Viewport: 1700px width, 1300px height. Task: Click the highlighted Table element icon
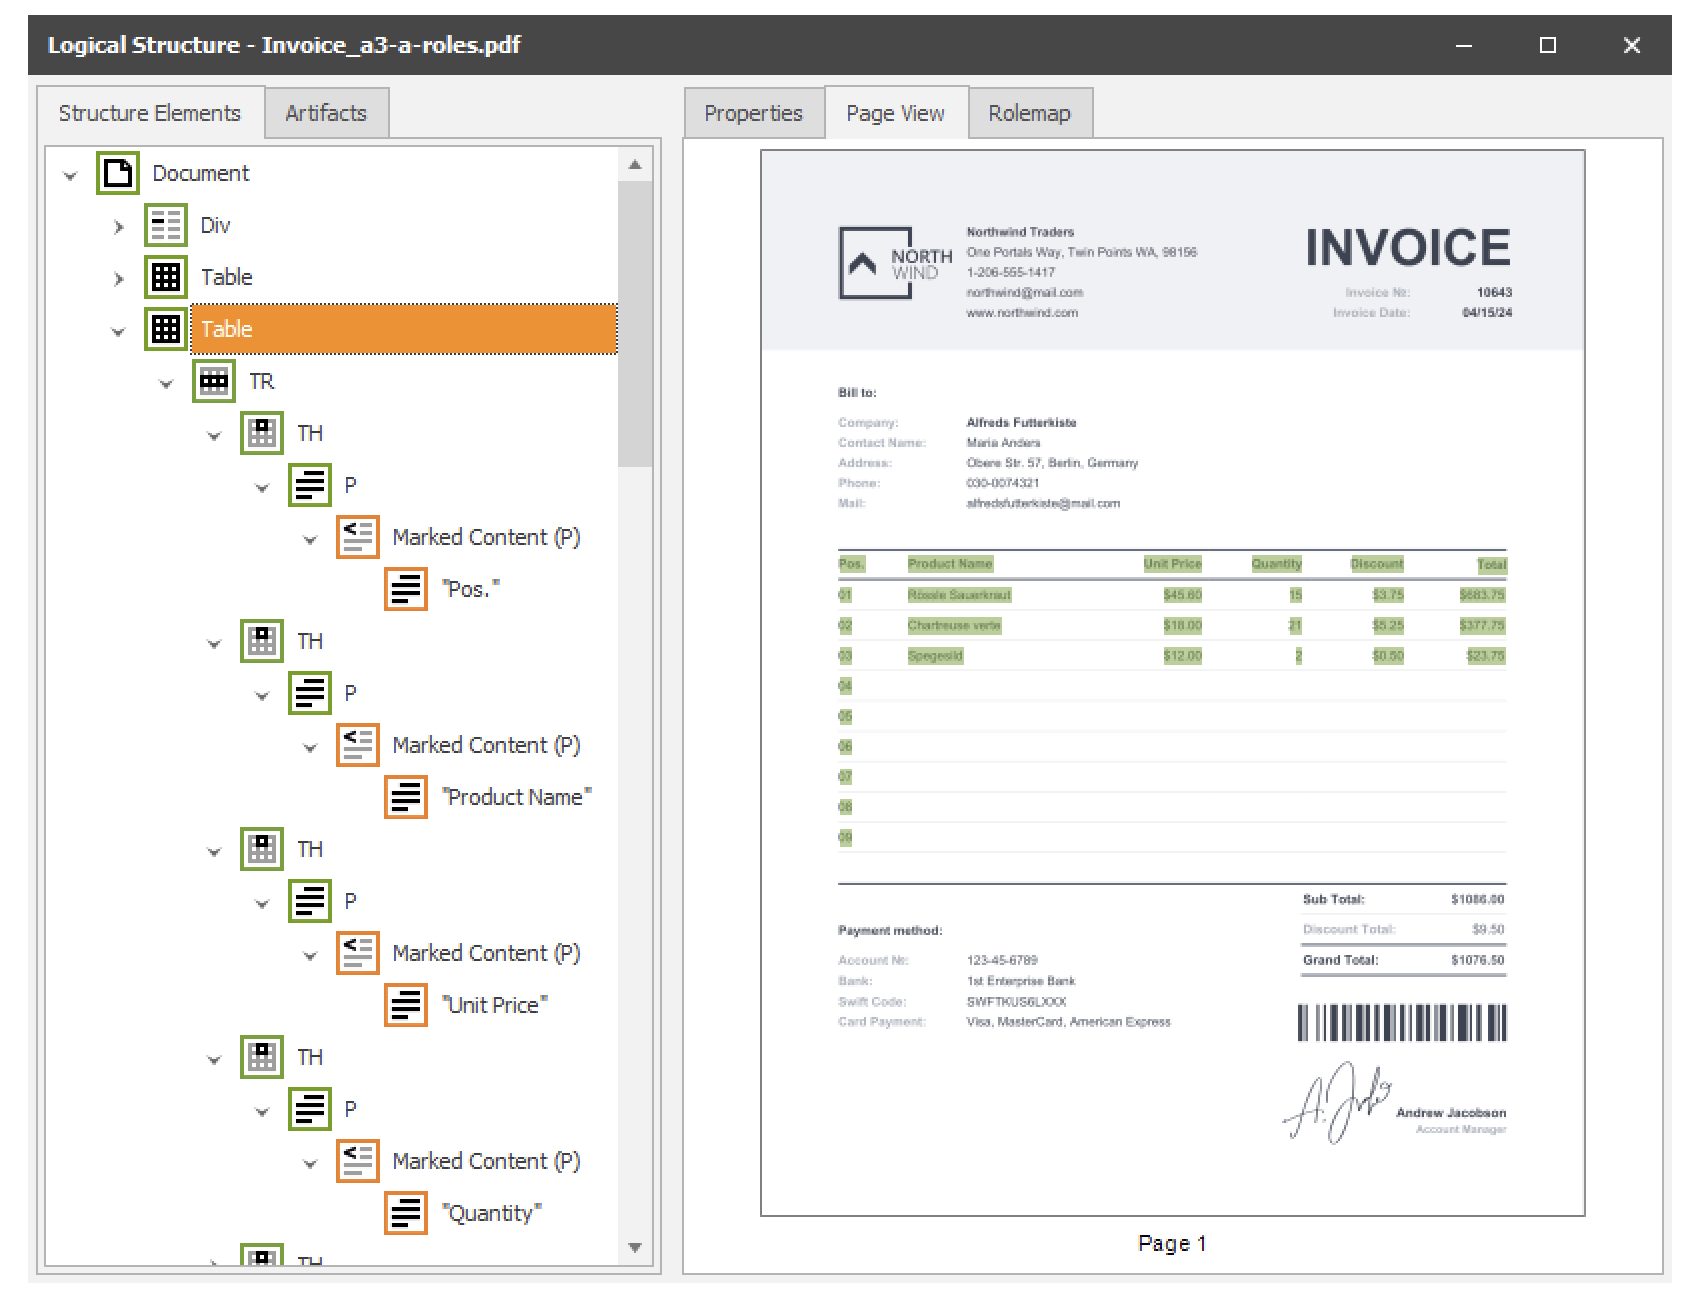point(166,329)
